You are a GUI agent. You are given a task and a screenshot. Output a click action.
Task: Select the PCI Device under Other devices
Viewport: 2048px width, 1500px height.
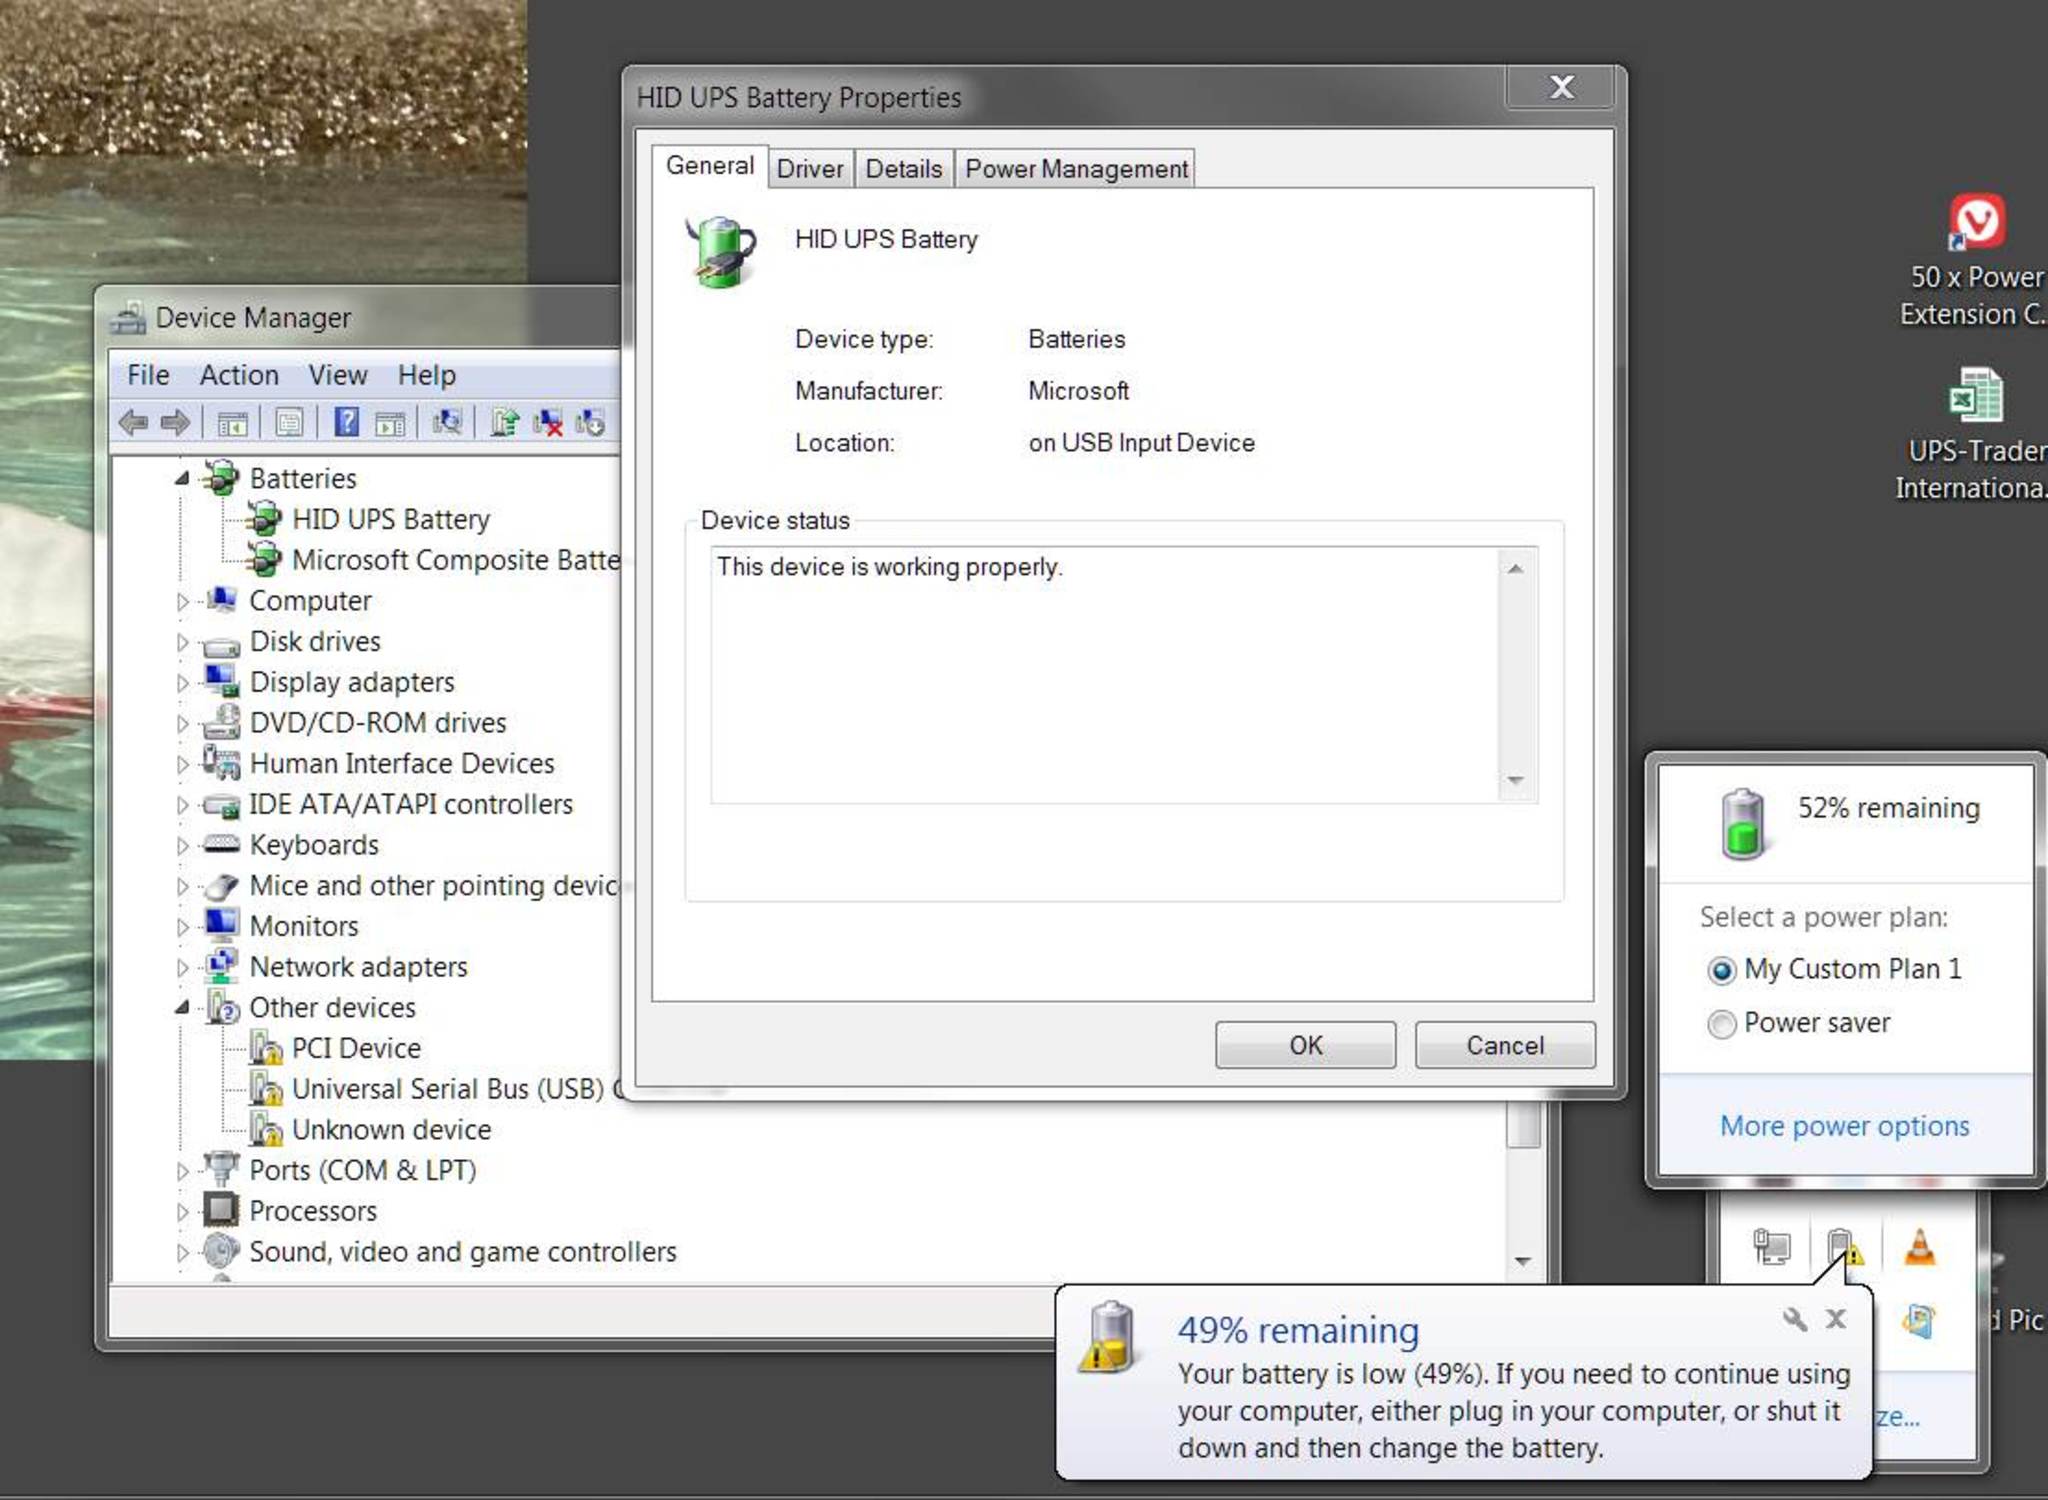pos(355,1048)
